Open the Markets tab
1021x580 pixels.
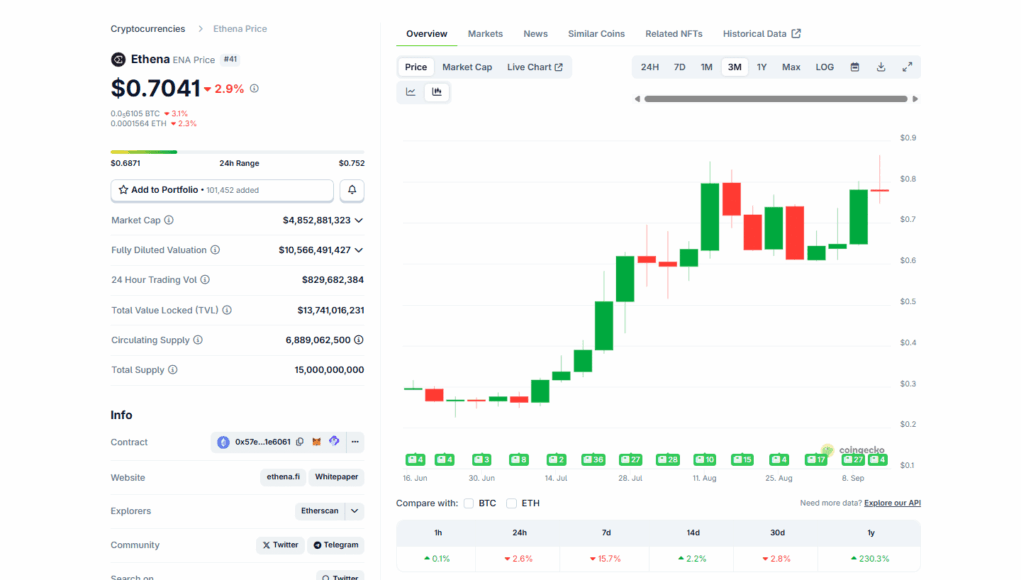[x=485, y=34]
